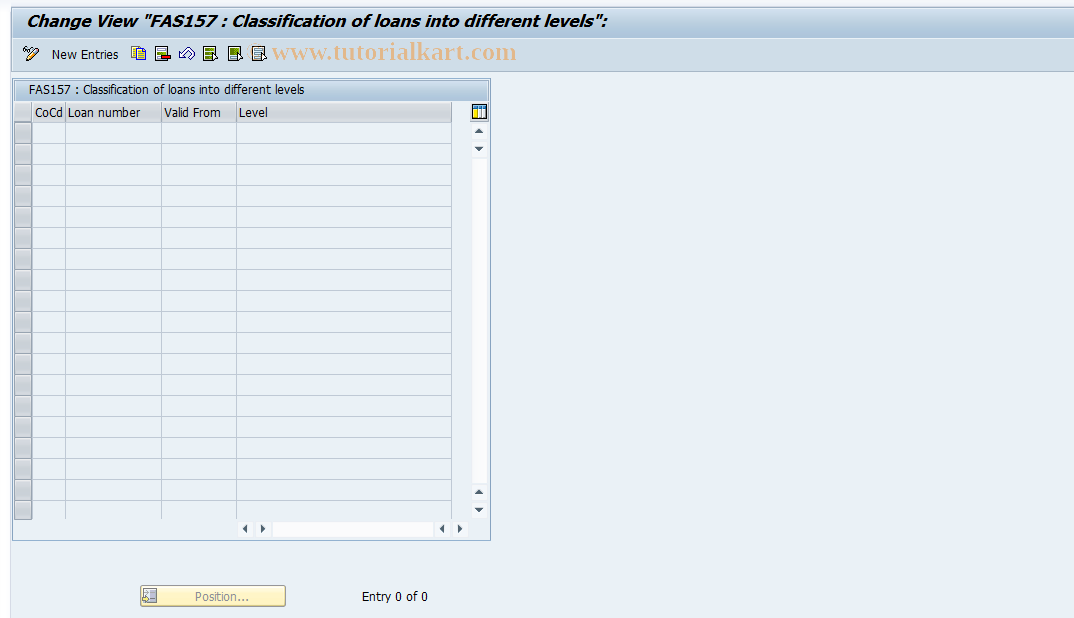Image resolution: width=1074 pixels, height=618 pixels.
Task: Click the leftmost left arrow of horizontal scrollbar
Action: point(245,529)
